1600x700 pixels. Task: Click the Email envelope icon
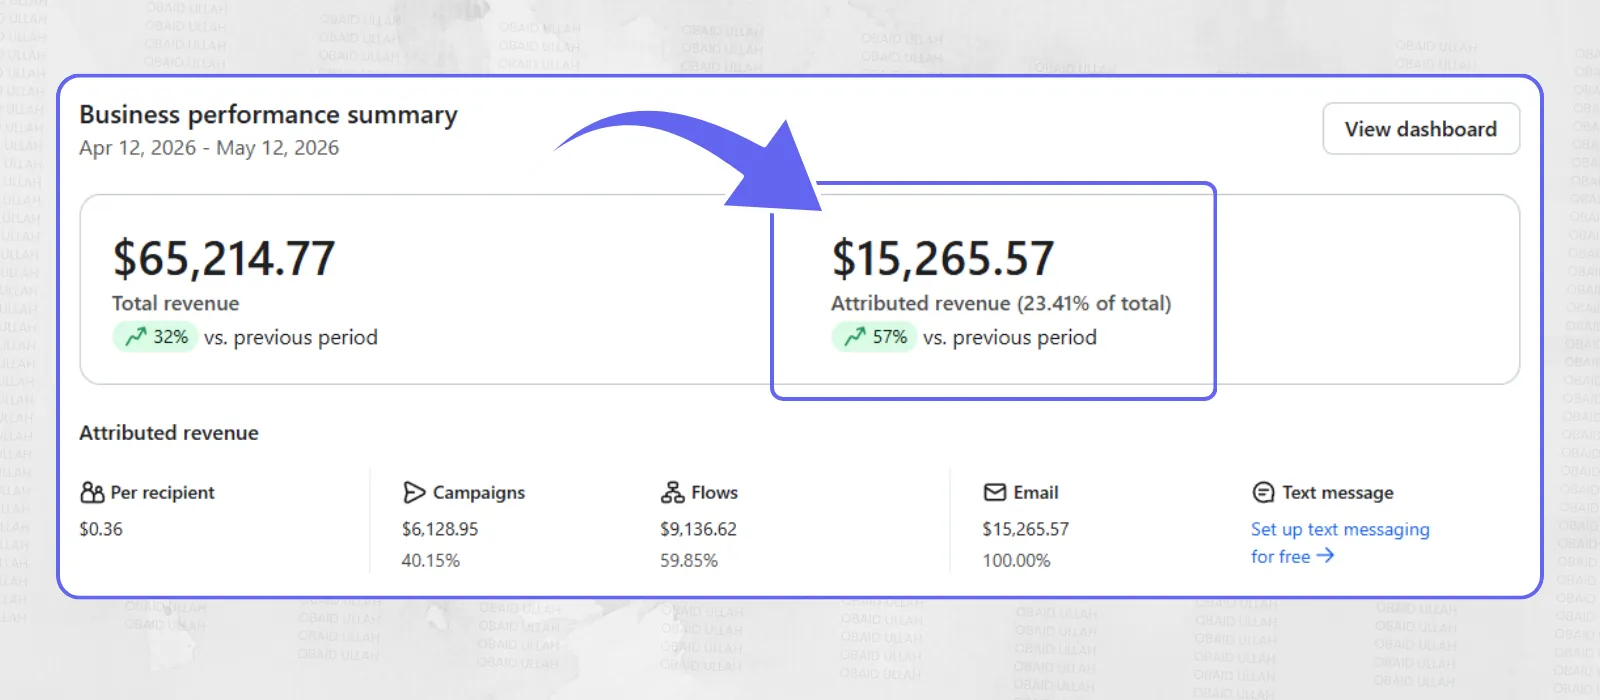tap(995, 492)
